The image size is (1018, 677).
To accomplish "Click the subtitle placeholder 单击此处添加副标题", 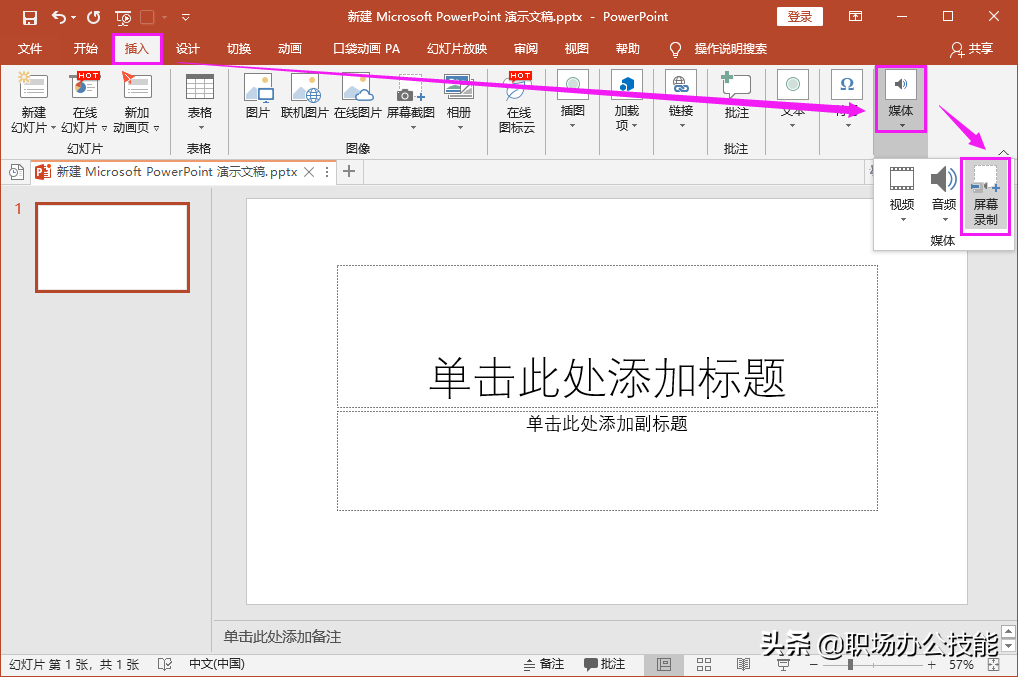I will 607,460.
